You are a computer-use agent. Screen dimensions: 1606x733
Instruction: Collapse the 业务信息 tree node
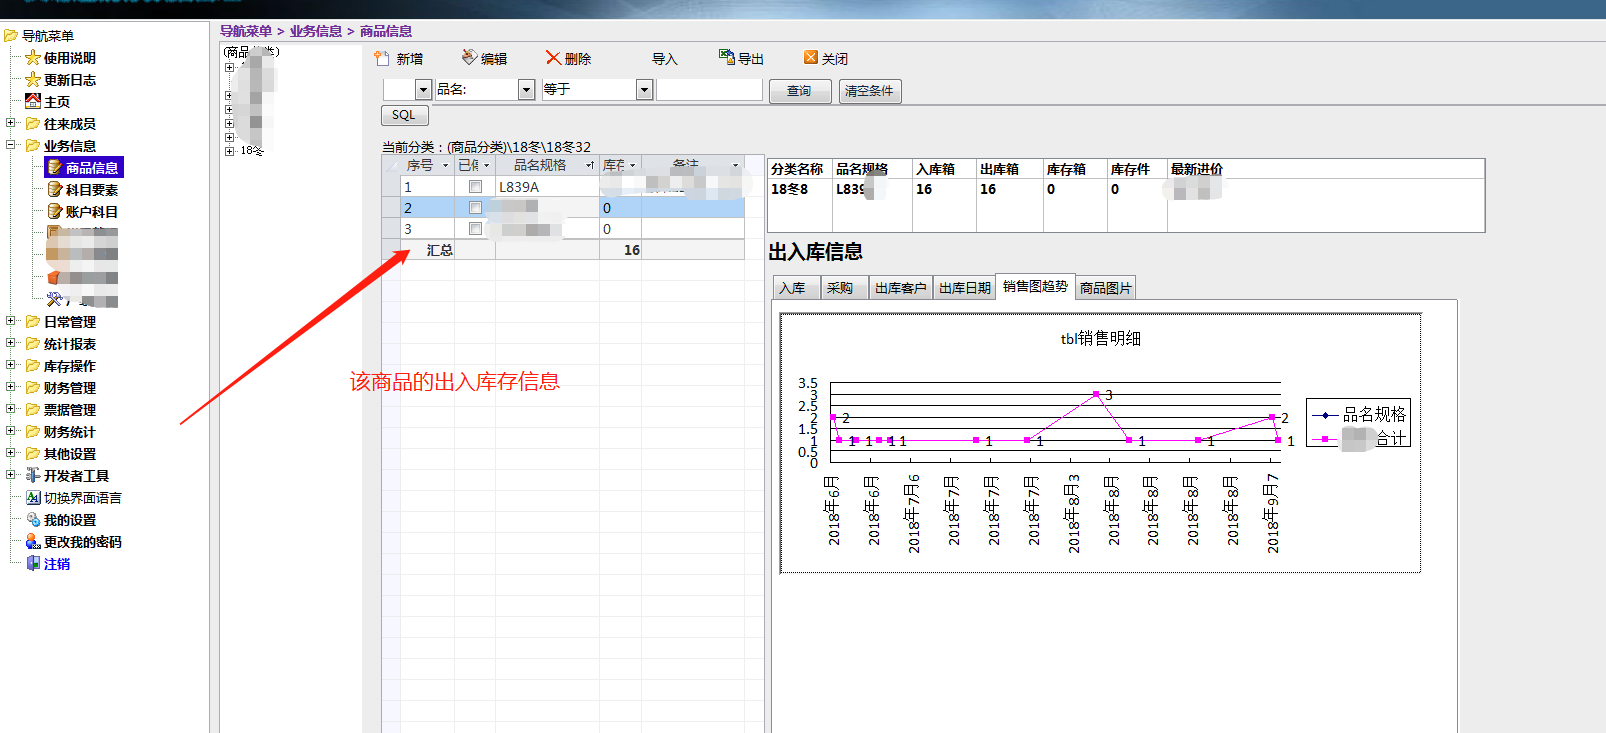(11, 145)
